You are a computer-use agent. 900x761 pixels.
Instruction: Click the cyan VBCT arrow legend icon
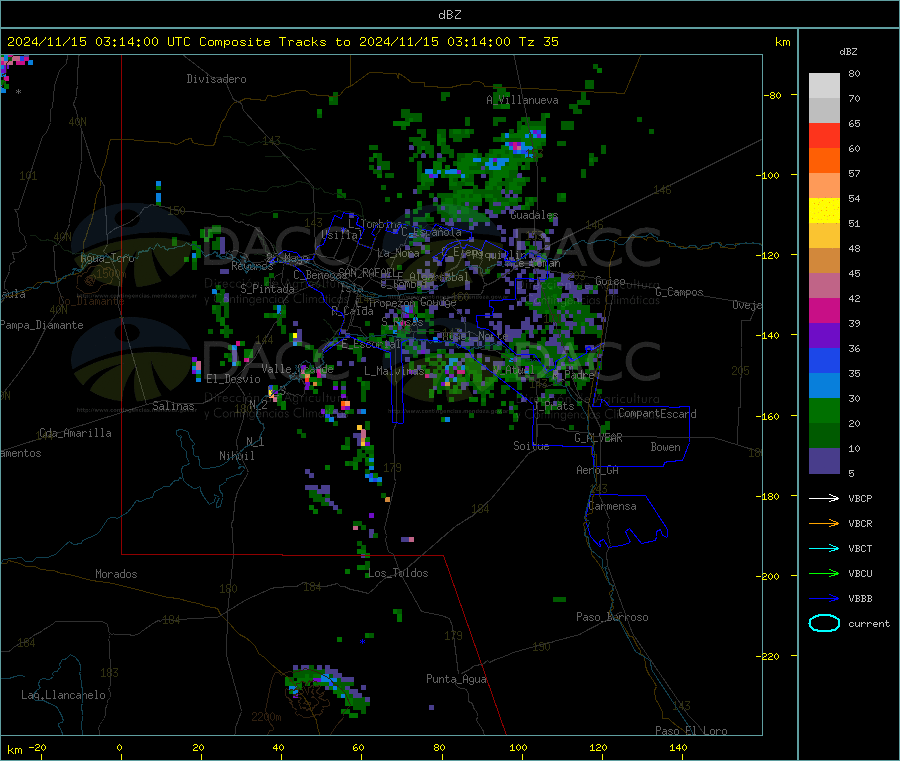click(824, 549)
